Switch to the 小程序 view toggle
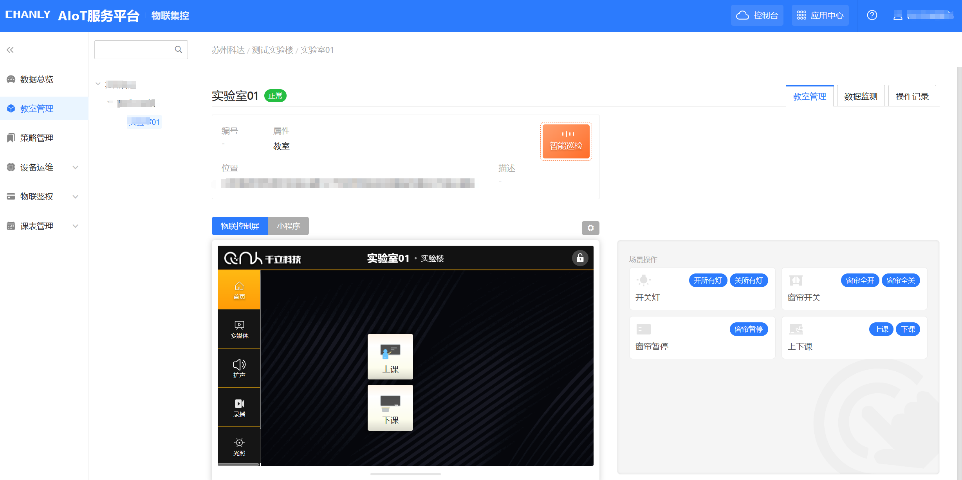Image resolution: width=962 pixels, height=480 pixels. (289, 226)
